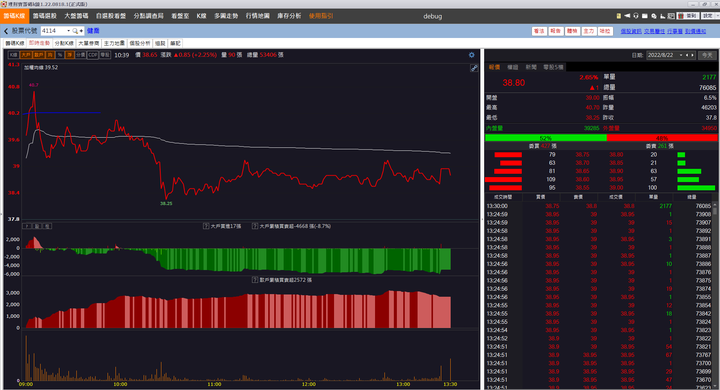Viewport: 720px width, 390px height.
Task: Expand the stock code 4114 dropdown
Action: 68,31
